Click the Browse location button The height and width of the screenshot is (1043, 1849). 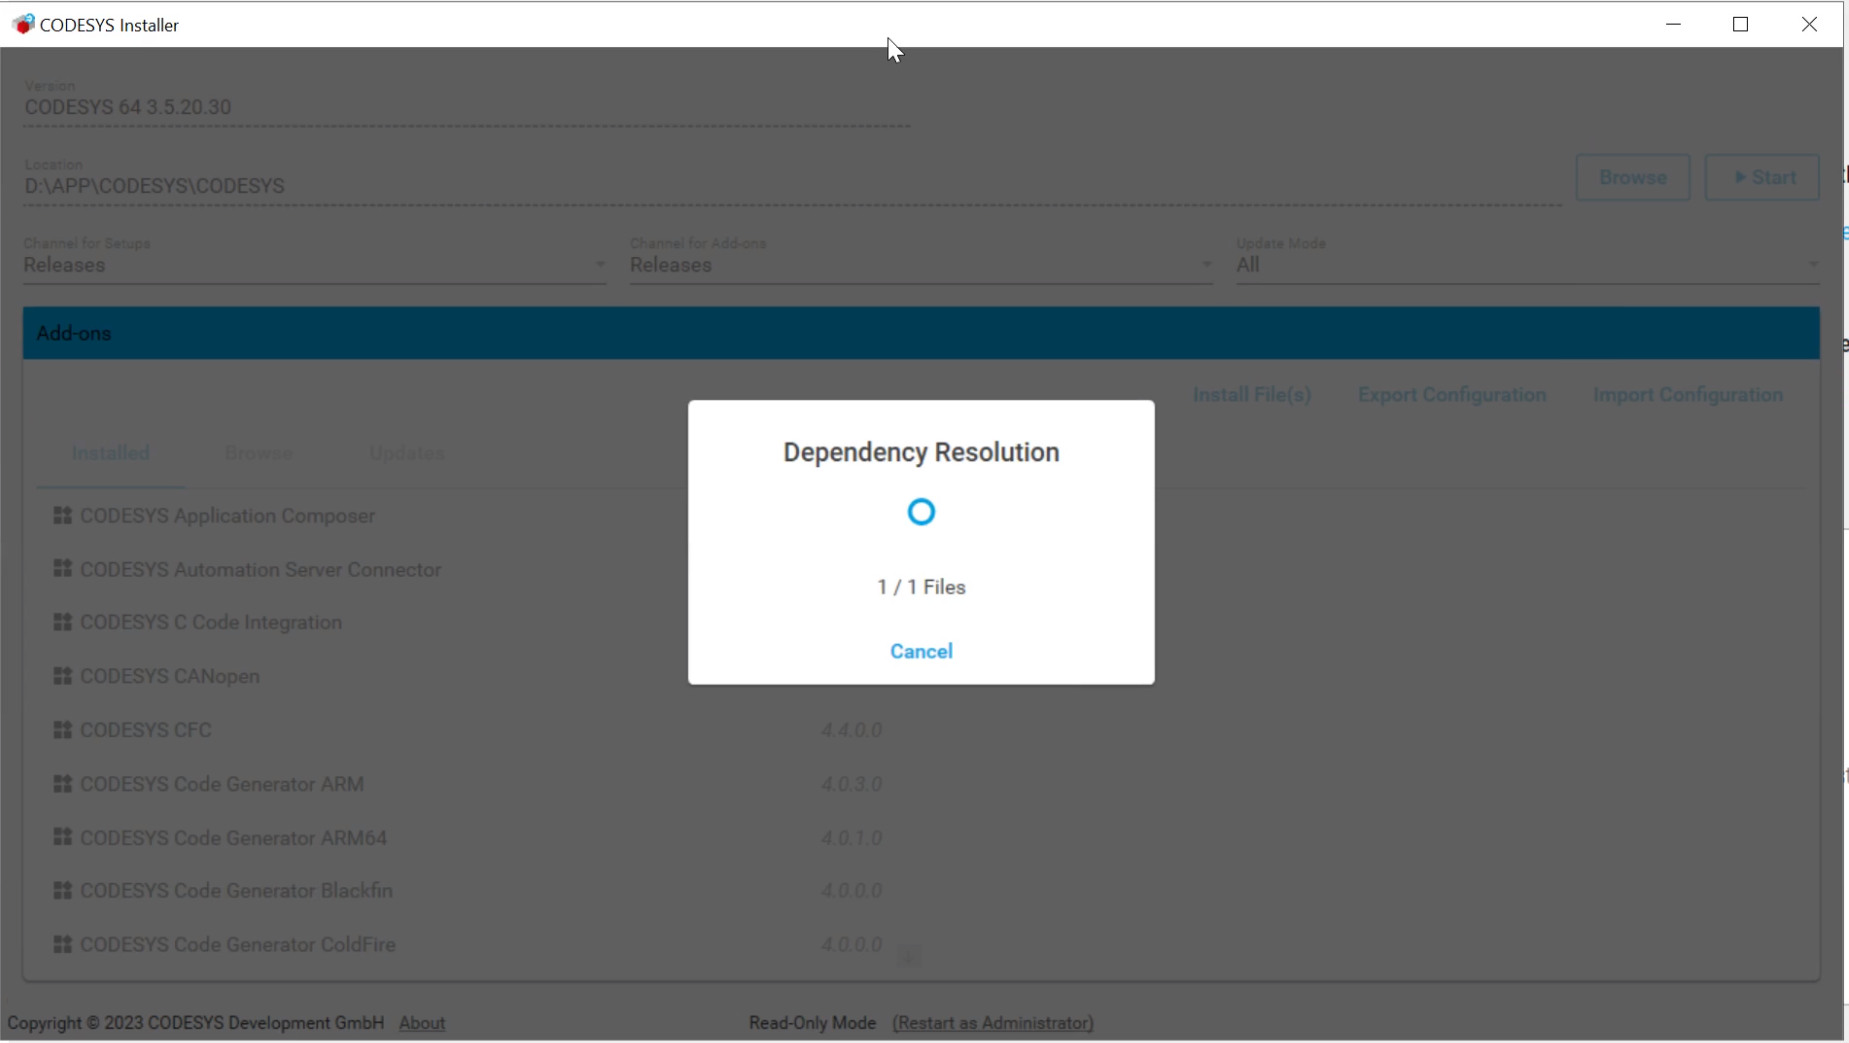(1633, 177)
